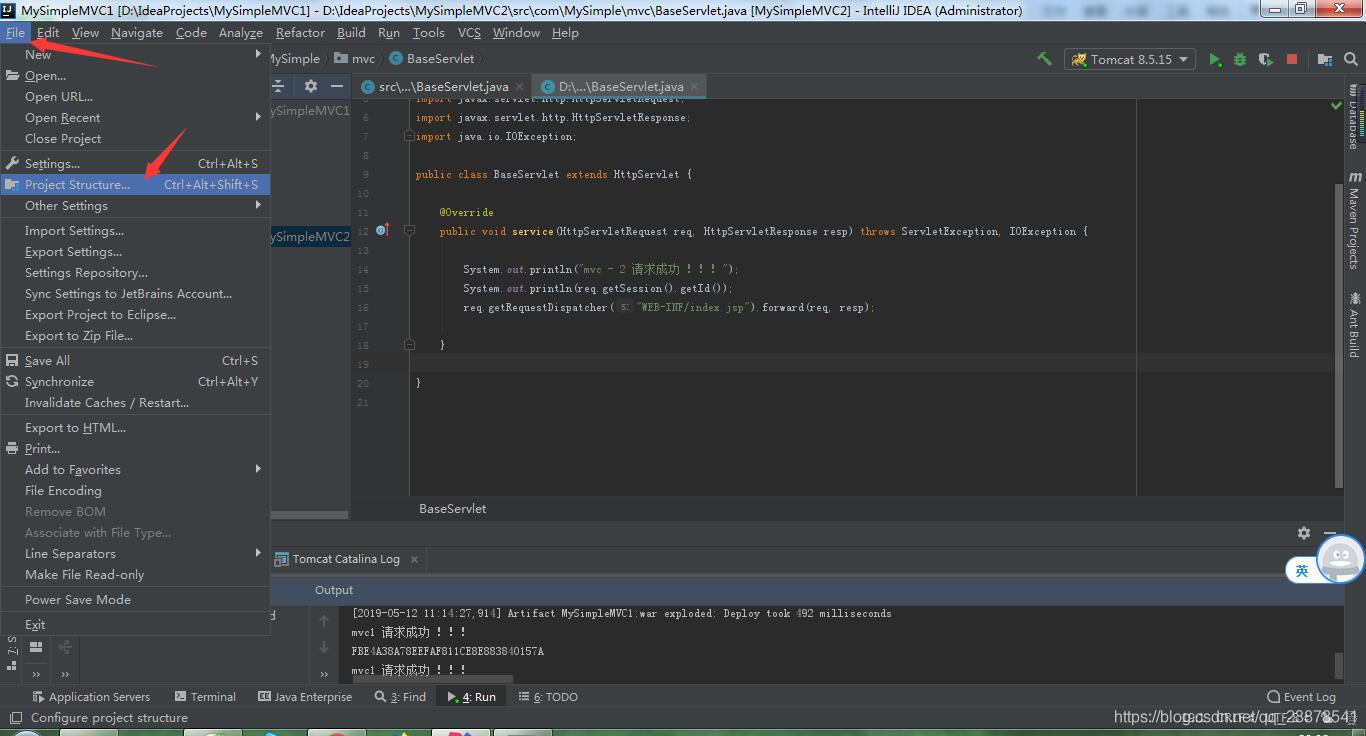Open Terminal tool window button
This screenshot has height=736, width=1366.
point(205,697)
